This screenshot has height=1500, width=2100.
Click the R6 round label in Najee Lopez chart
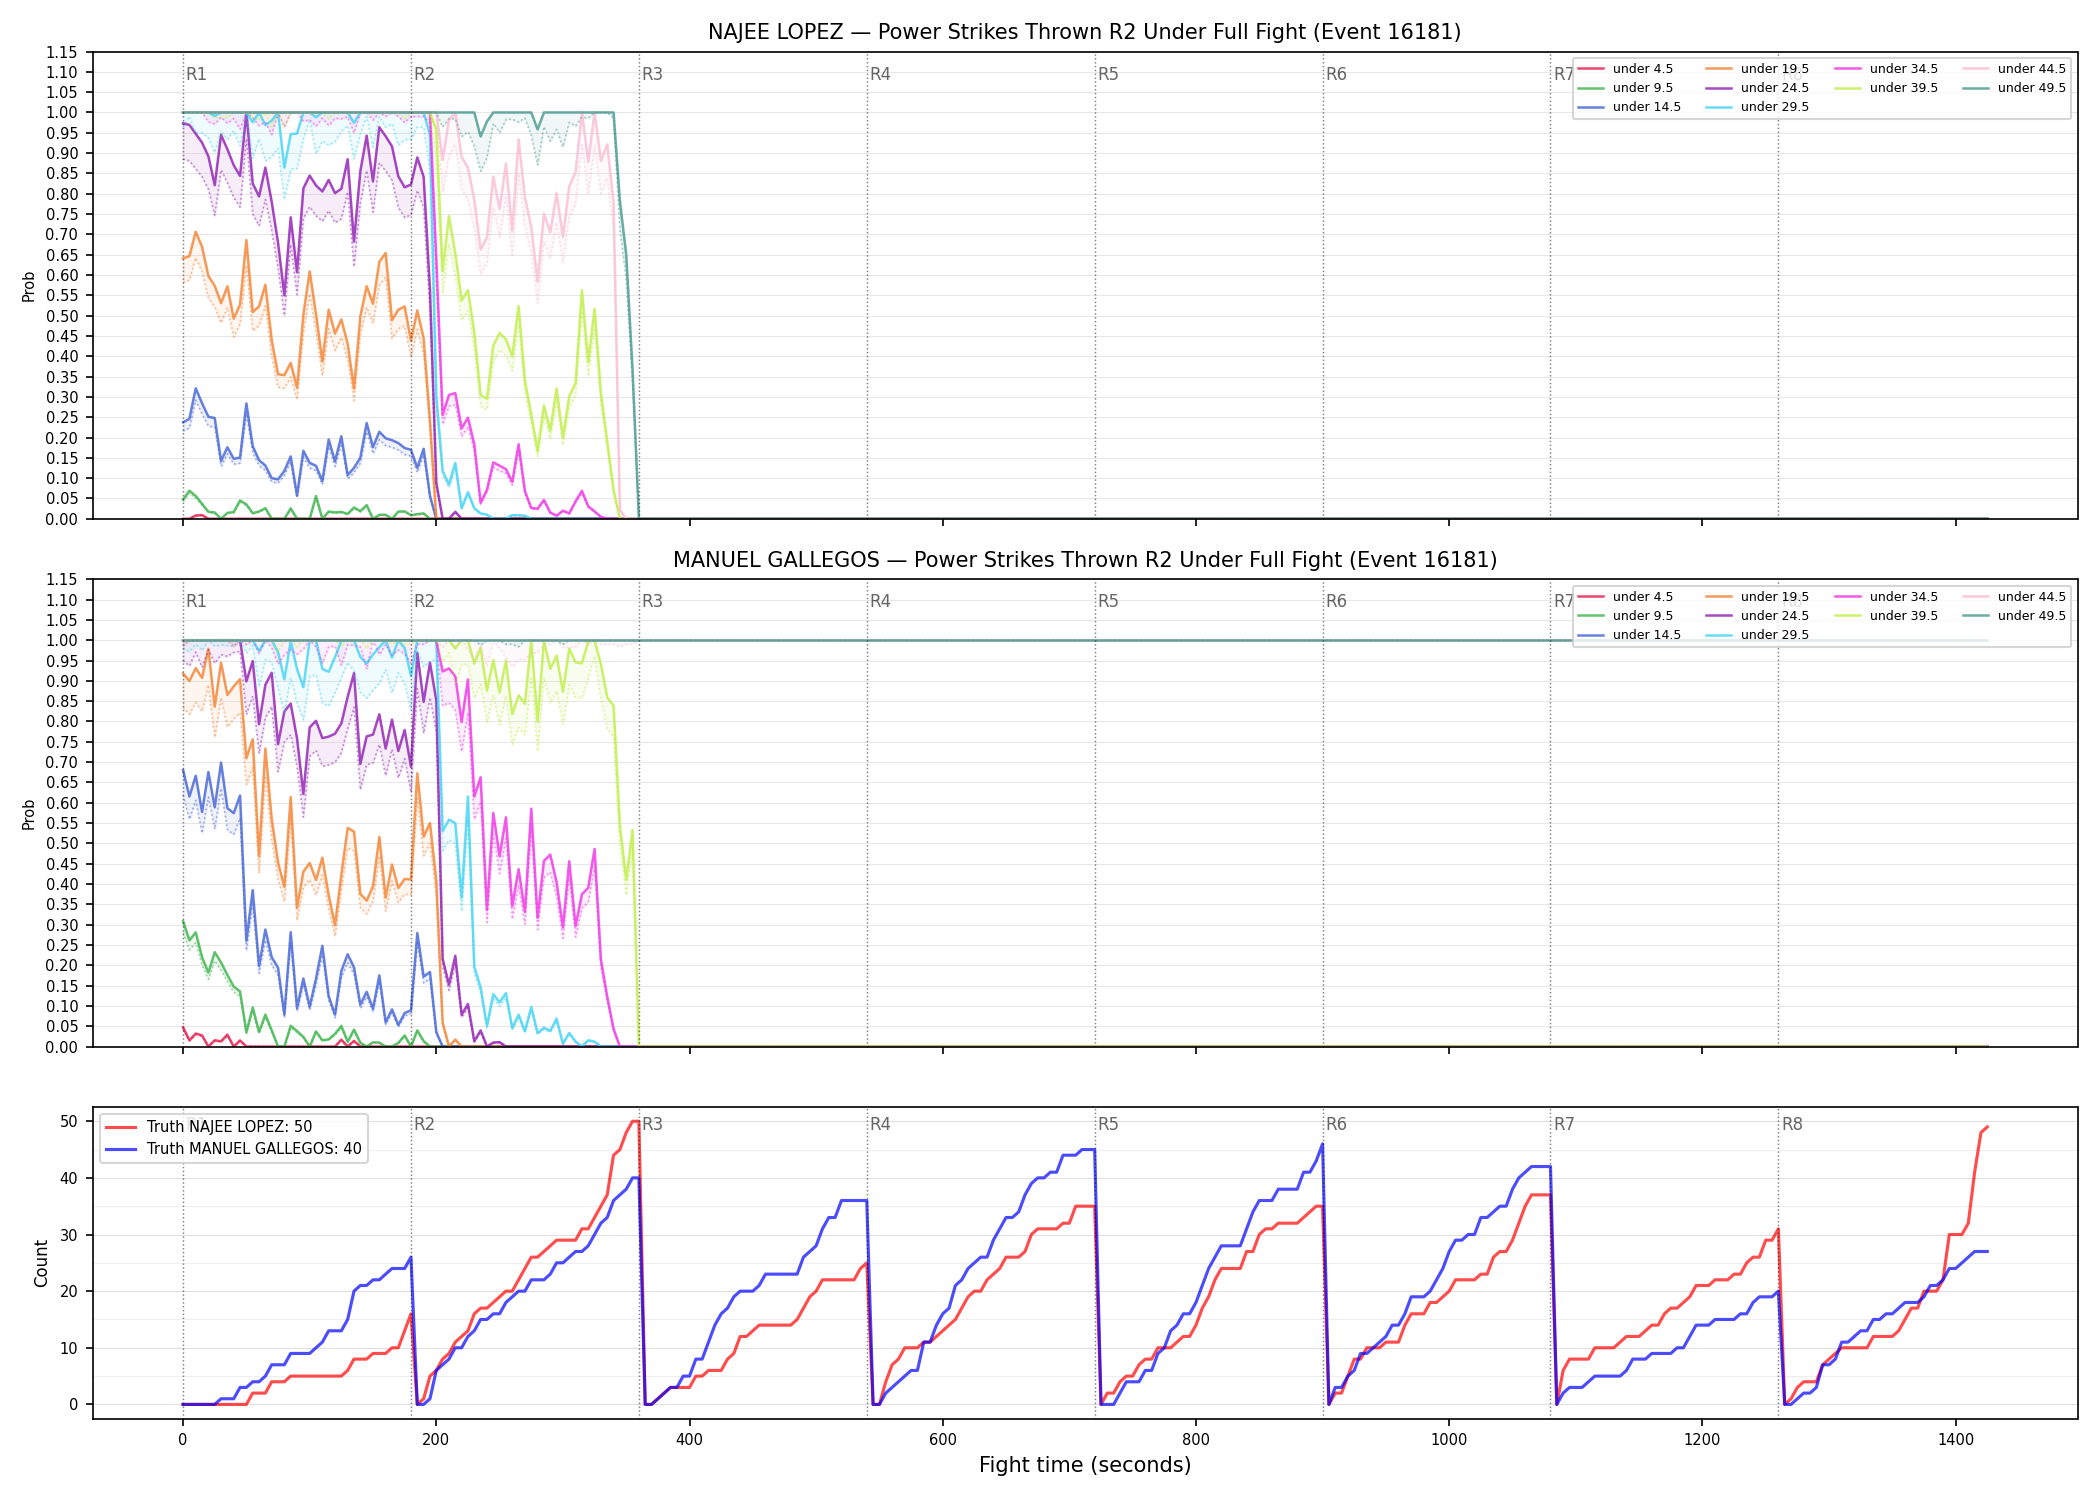pos(1336,74)
